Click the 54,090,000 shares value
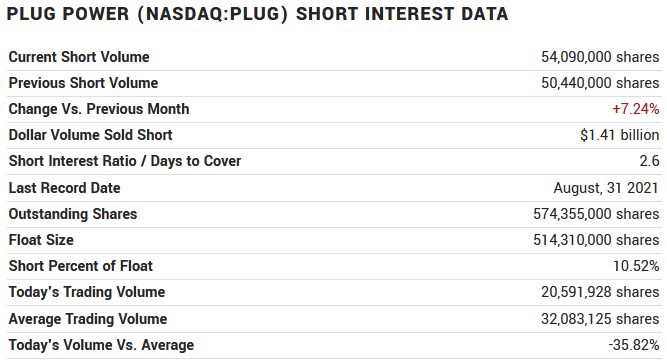 point(600,57)
